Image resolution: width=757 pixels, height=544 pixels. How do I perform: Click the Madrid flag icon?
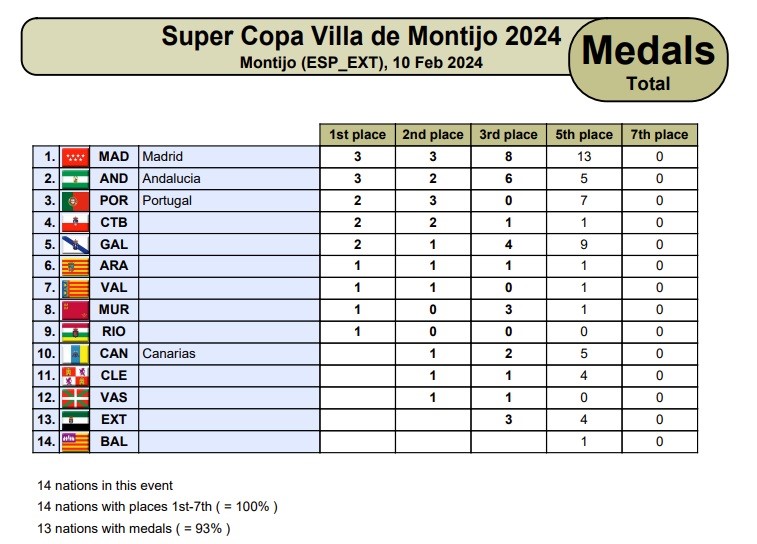[76, 157]
